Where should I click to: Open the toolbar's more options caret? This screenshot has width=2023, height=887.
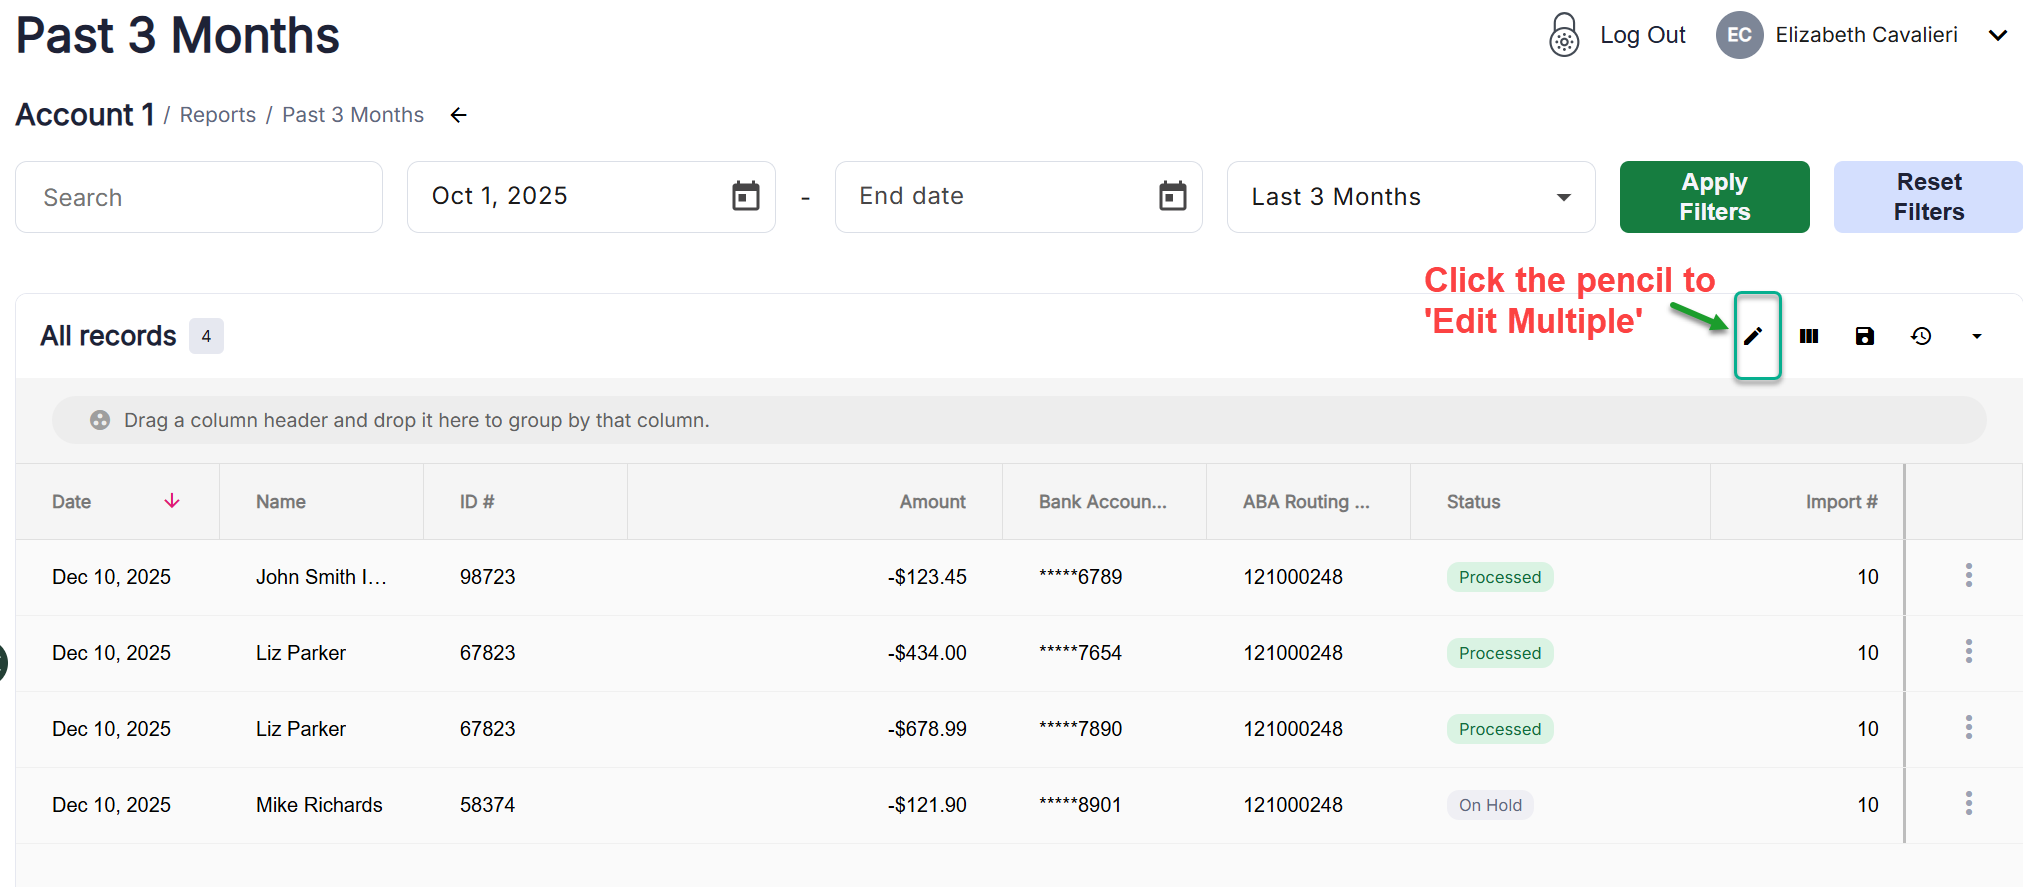click(x=1976, y=336)
